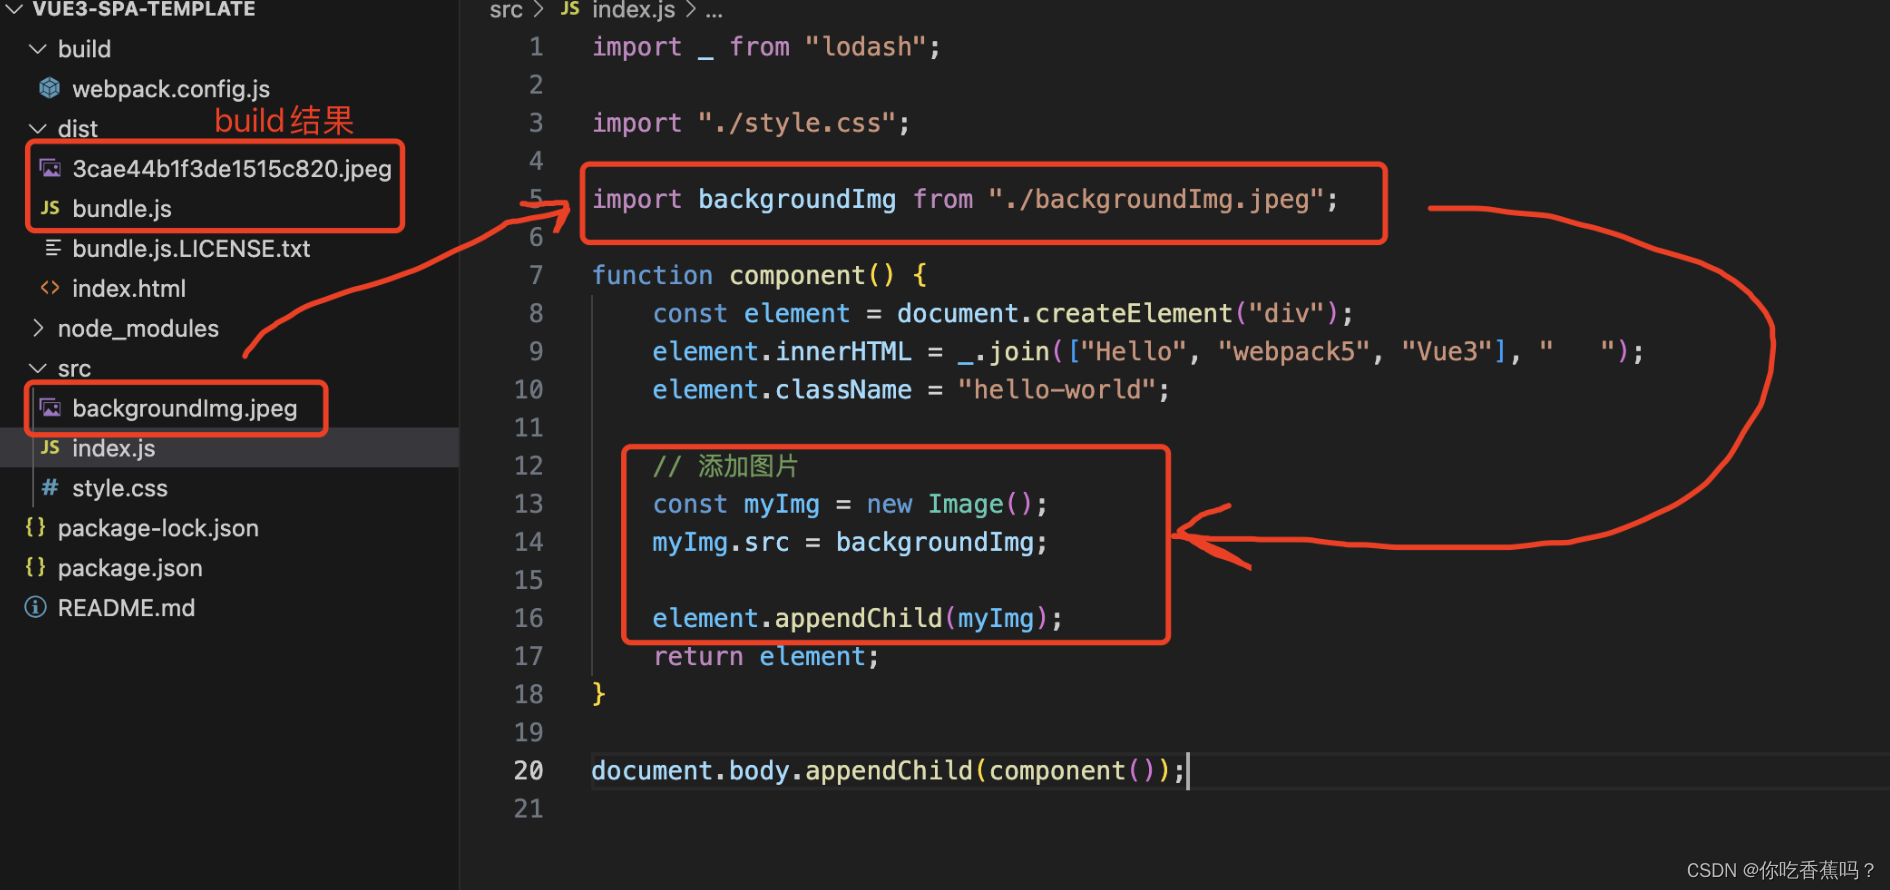This screenshot has height=890, width=1890.
Task: Click document.body on line 20
Action: click(690, 771)
